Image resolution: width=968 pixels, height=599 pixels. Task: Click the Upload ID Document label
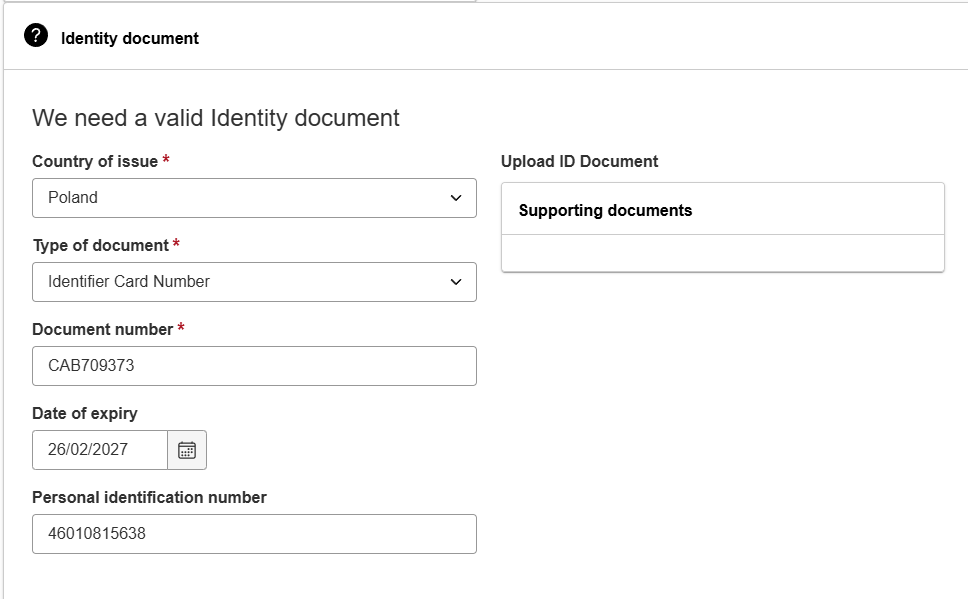tap(580, 161)
